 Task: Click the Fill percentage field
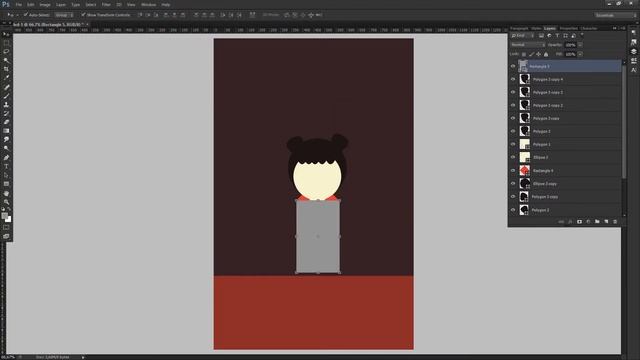point(571,54)
